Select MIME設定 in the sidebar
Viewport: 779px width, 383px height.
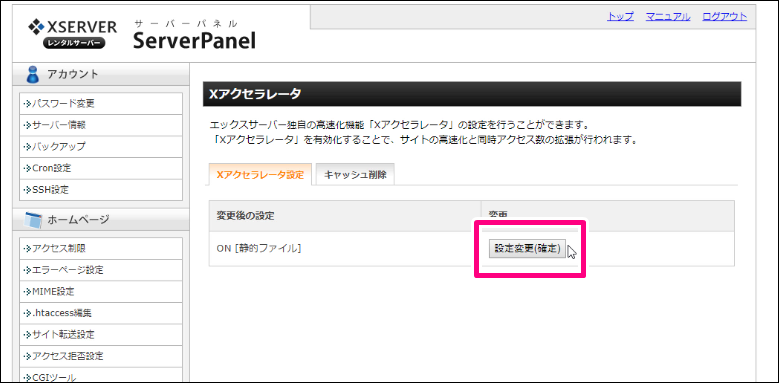(x=101, y=292)
